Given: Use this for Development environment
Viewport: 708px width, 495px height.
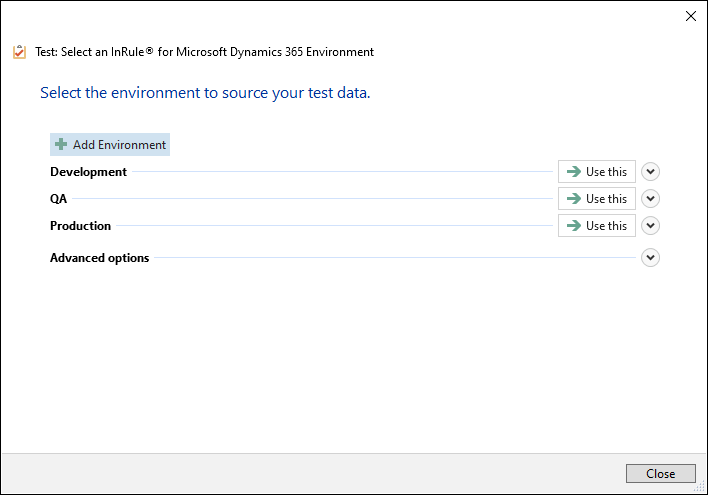Looking at the screenshot, I should 596,172.
